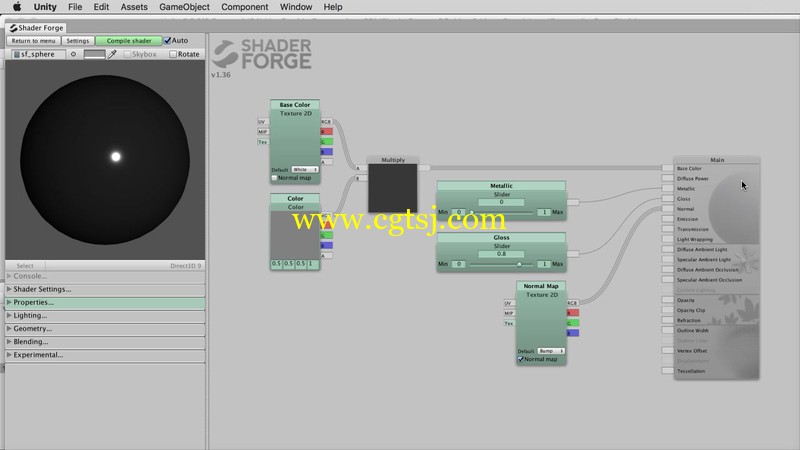Viewport: 800px width, 450px height.
Task: Click the Multiply node B input
Action: click(360, 178)
